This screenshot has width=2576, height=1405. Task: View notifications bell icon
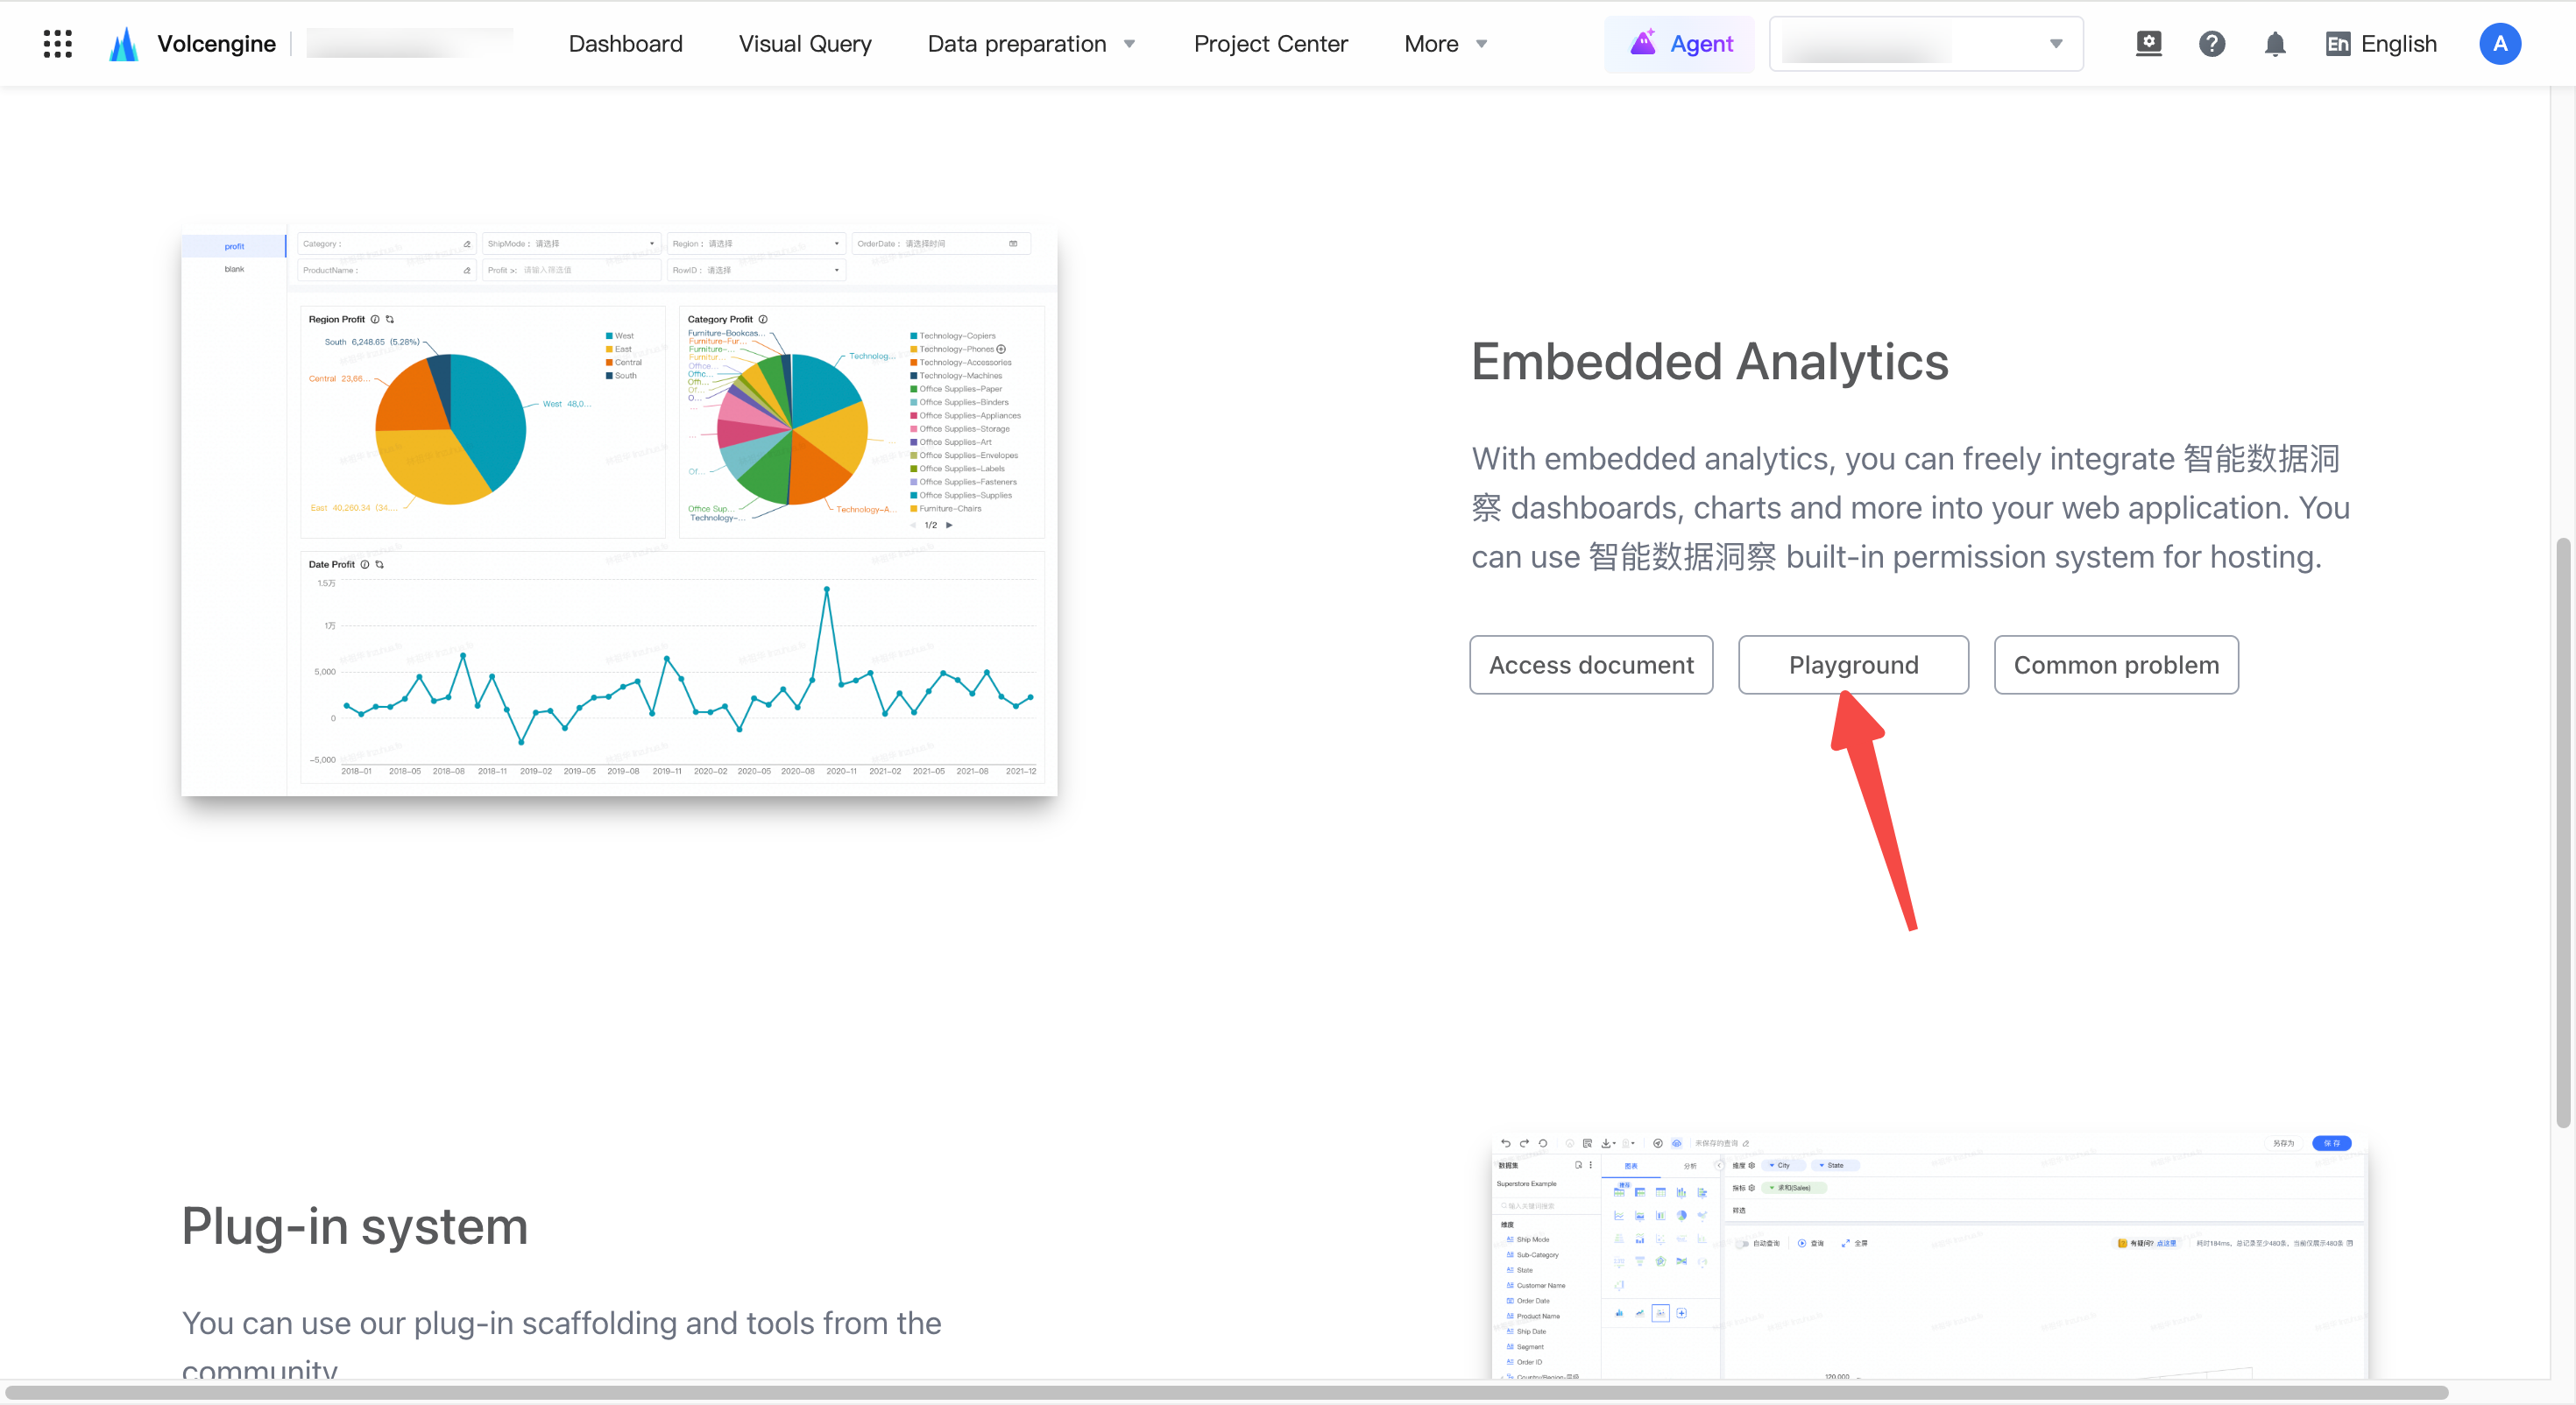pos(2275,44)
